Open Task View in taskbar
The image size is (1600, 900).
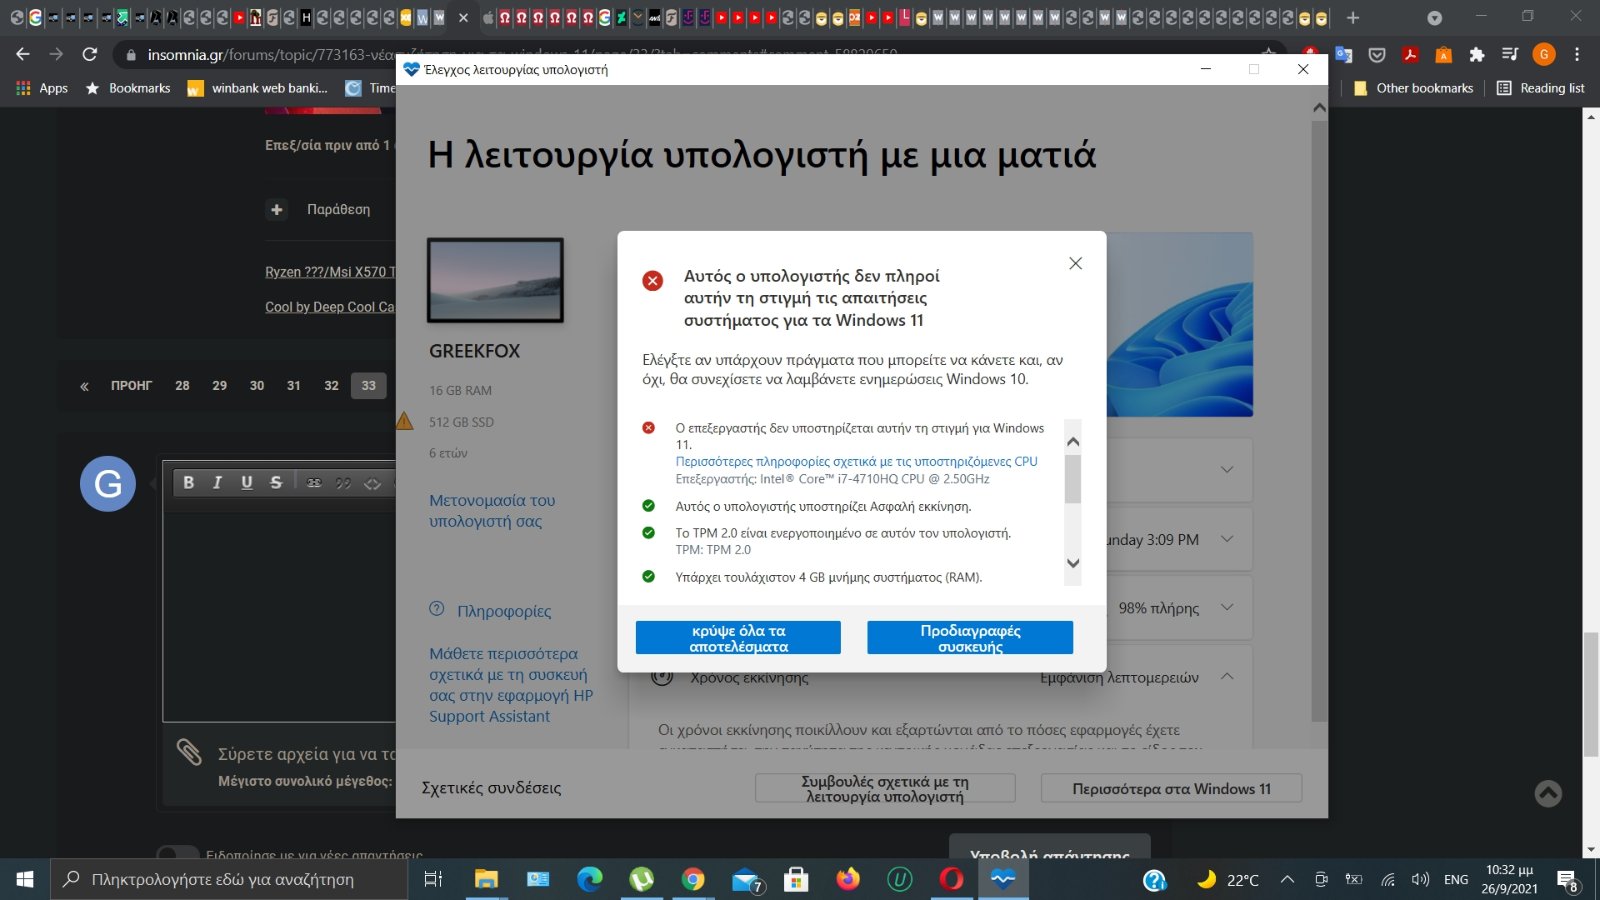click(x=433, y=879)
